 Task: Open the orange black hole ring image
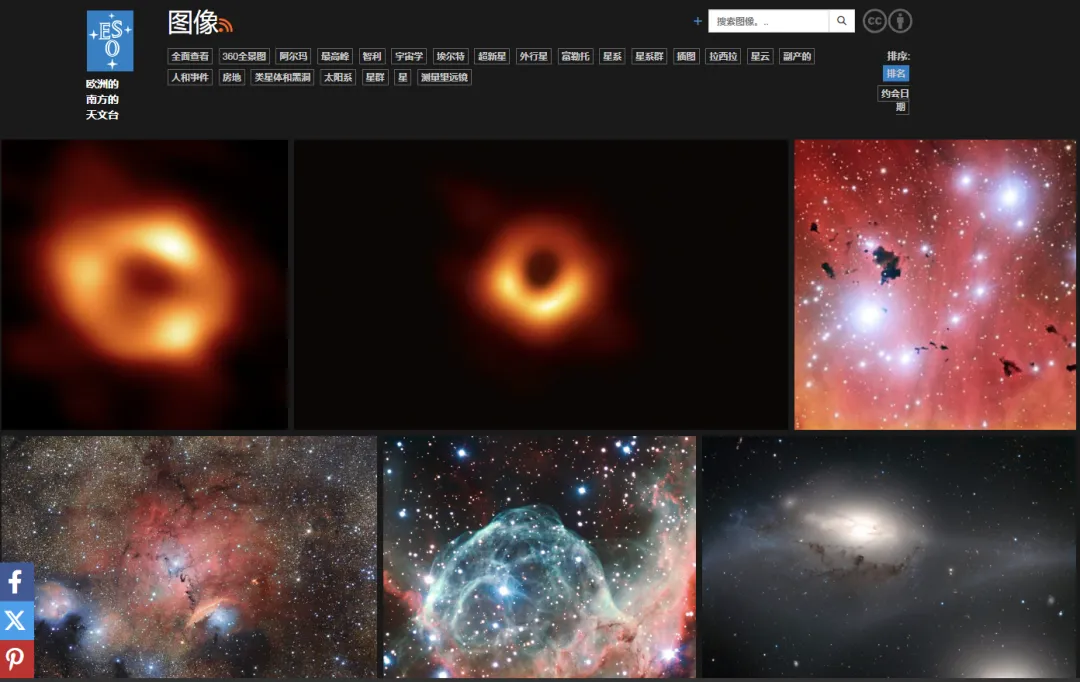tap(541, 285)
